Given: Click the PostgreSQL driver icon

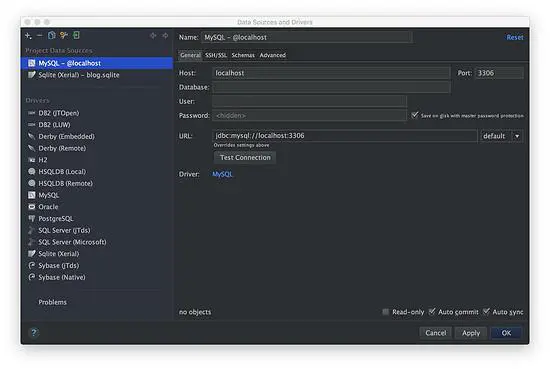Looking at the screenshot, I should pyautogui.click(x=32, y=219).
